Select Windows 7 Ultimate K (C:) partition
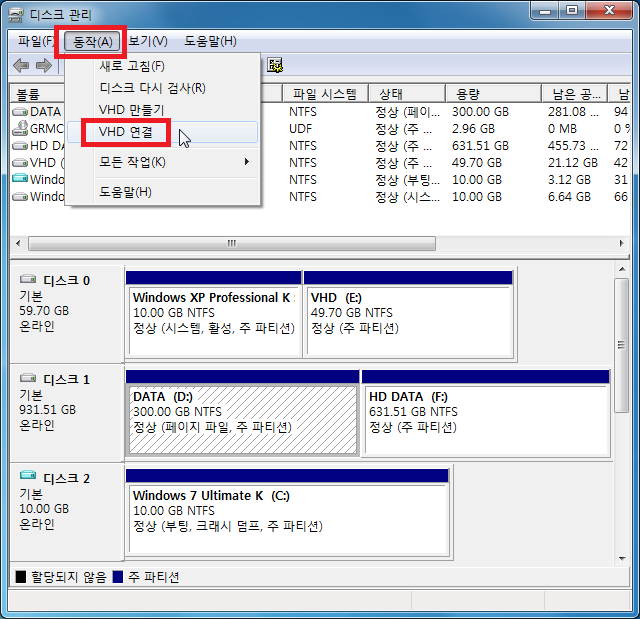Image resolution: width=640 pixels, height=619 pixels. tap(287, 513)
